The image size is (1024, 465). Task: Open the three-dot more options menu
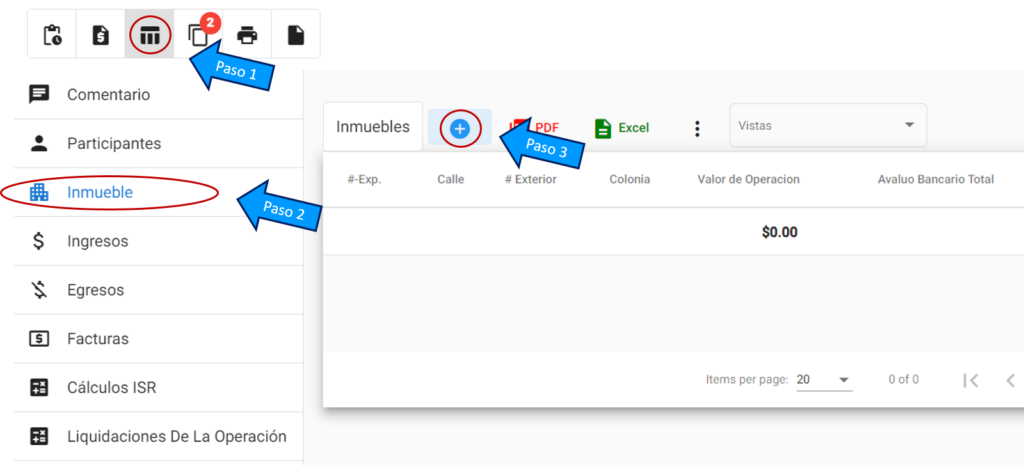[697, 128]
